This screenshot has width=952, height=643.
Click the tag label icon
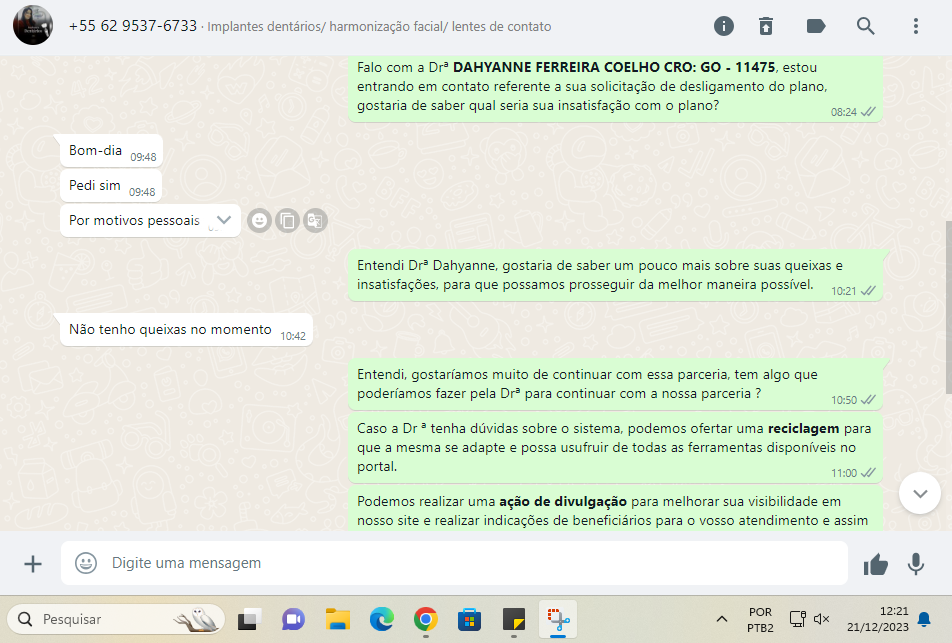pyautogui.click(x=815, y=26)
